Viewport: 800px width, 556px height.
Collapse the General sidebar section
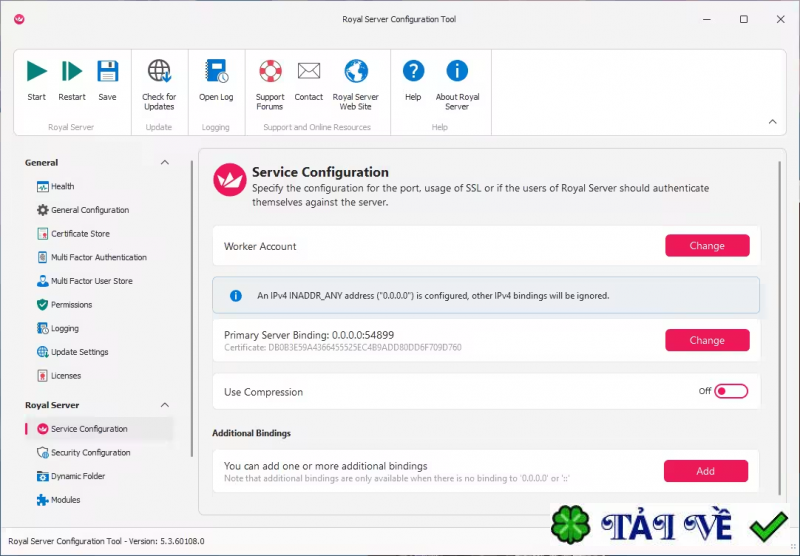pyautogui.click(x=165, y=163)
